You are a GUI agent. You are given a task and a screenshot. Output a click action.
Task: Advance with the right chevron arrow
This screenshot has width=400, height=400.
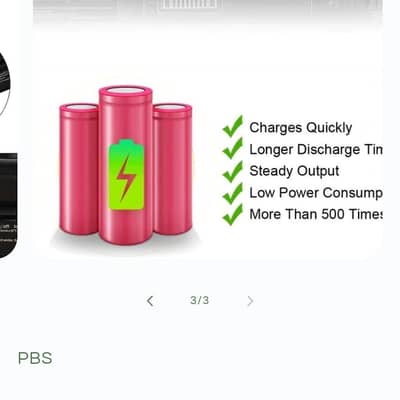(250, 301)
